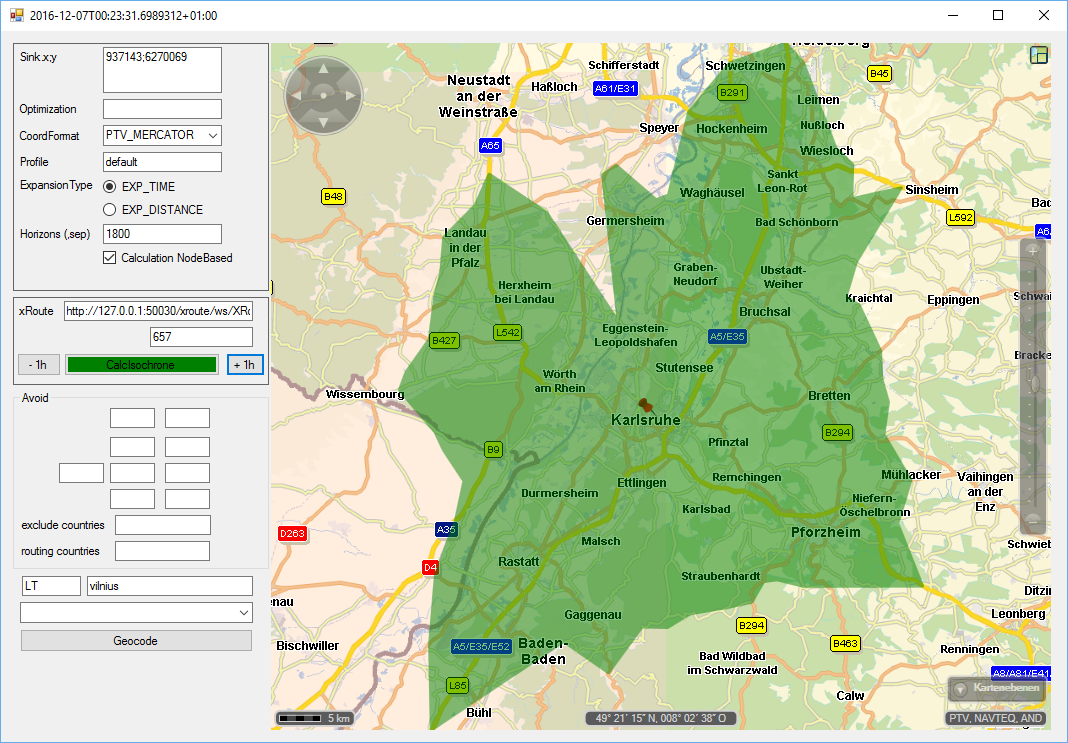
Task: Click the Horizons input field
Action: pos(162,234)
